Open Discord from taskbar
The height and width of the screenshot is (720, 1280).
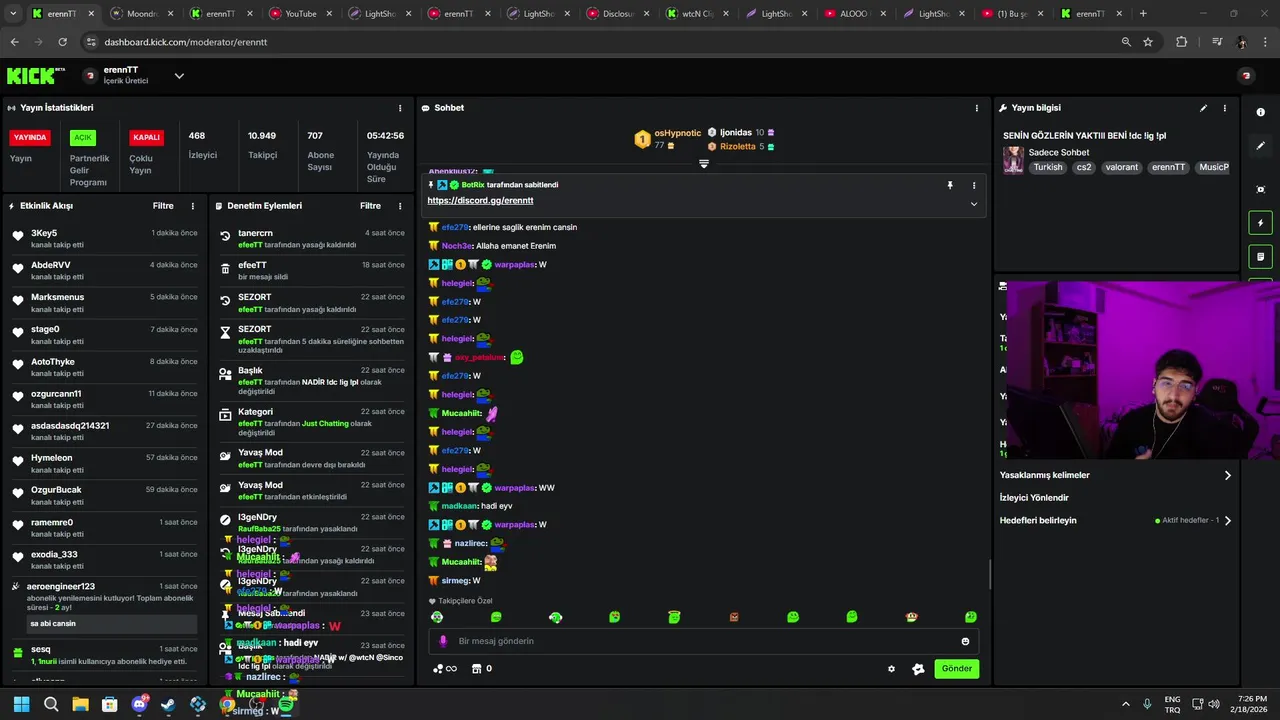[139, 705]
